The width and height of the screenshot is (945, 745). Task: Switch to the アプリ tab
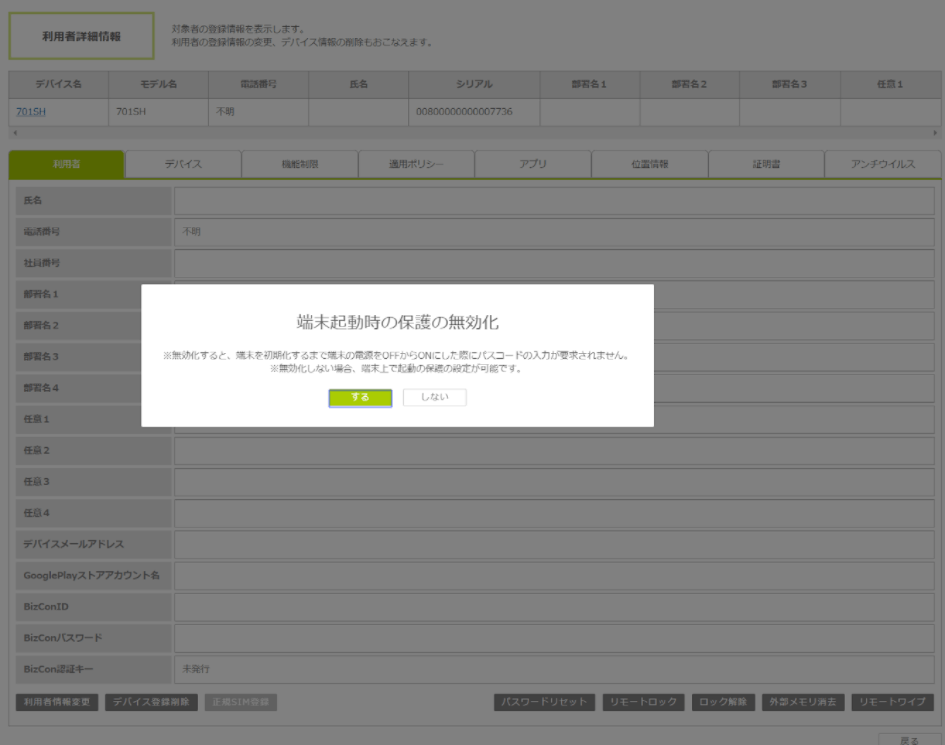[x=533, y=164]
